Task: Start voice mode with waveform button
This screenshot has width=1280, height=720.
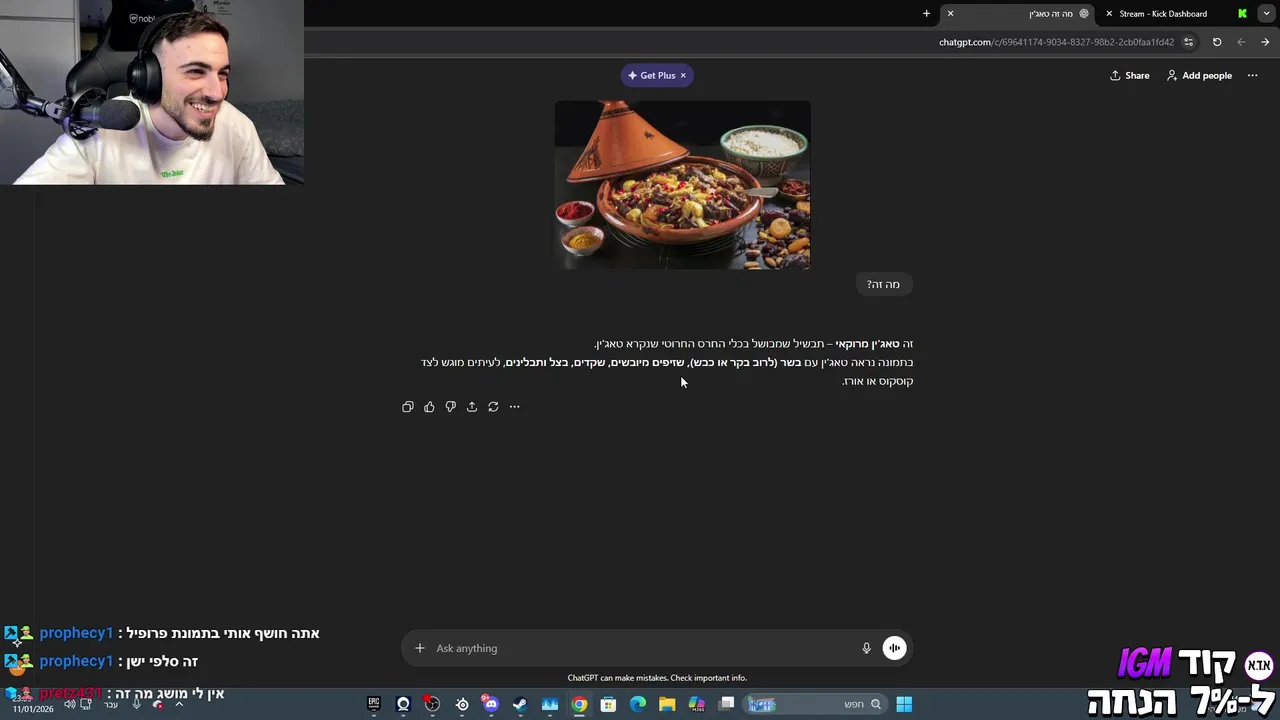Action: (x=894, y=648)
